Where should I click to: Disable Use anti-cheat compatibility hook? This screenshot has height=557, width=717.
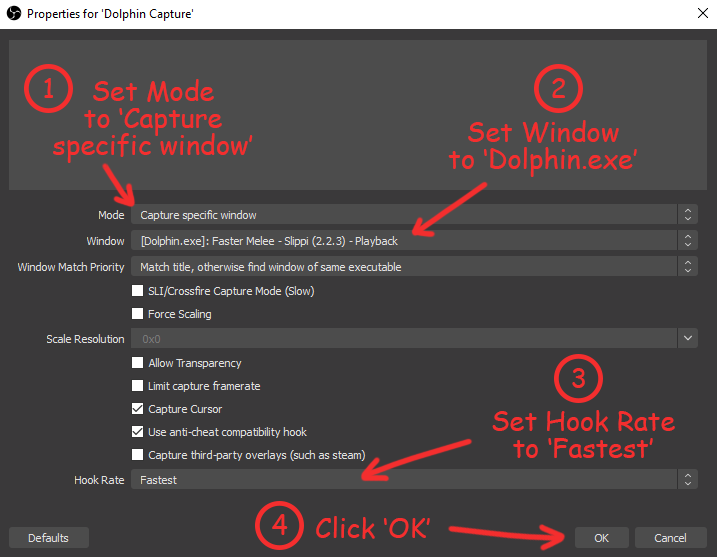tap(137, 431)
